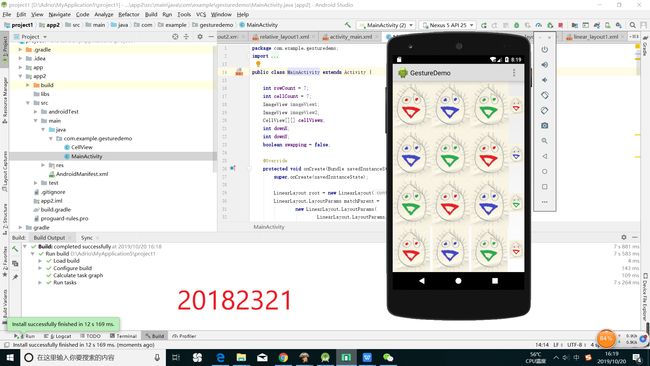650x366 pixels.
Task: Open Google Chrome from taskbar
Action: pos(284,357)
